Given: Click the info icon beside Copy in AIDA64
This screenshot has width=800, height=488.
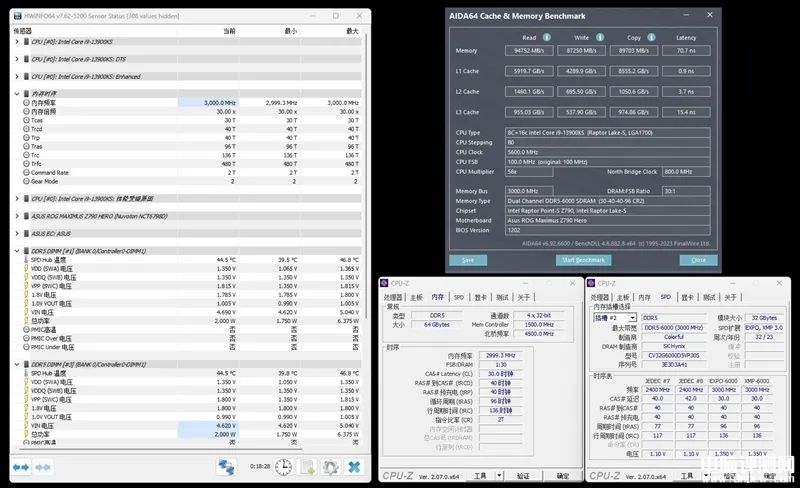Looking at the screenshot, I should click(651, 37).
